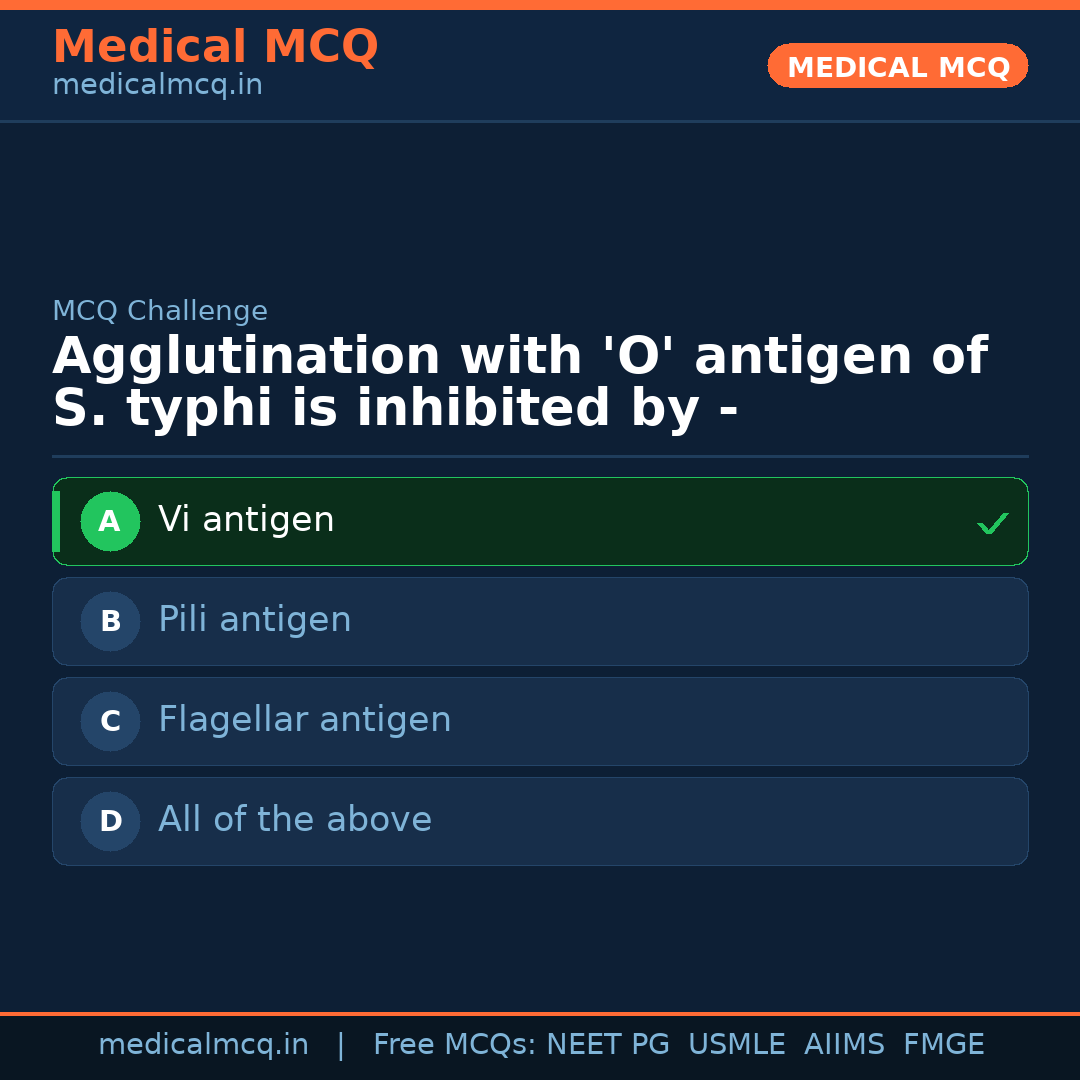Switch to the USMLE section
Screen dimensions: 1080x1080
tap(737, 1044)
